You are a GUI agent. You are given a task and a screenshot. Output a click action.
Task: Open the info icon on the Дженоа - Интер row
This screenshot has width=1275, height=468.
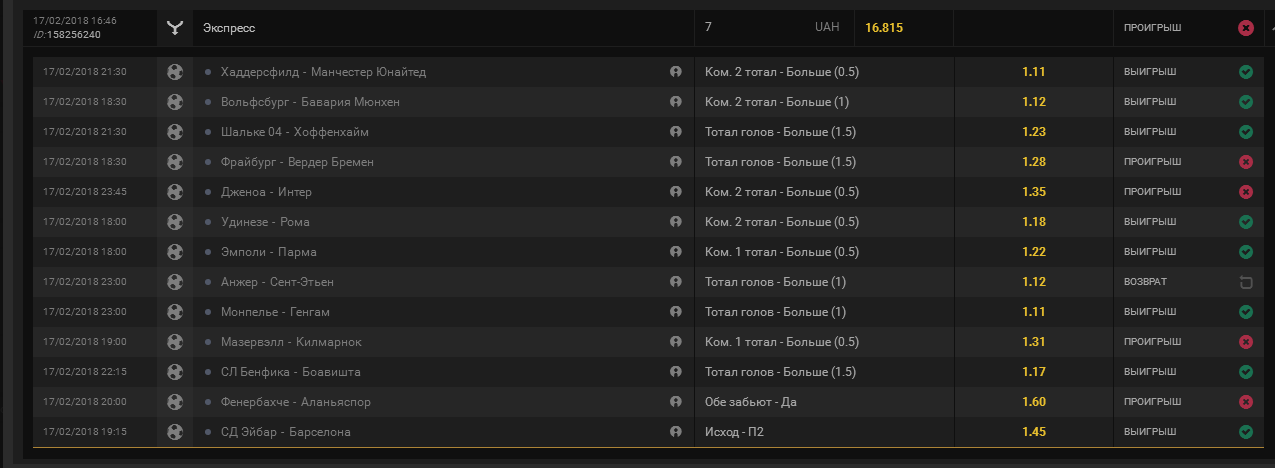[x=676, y=192]
